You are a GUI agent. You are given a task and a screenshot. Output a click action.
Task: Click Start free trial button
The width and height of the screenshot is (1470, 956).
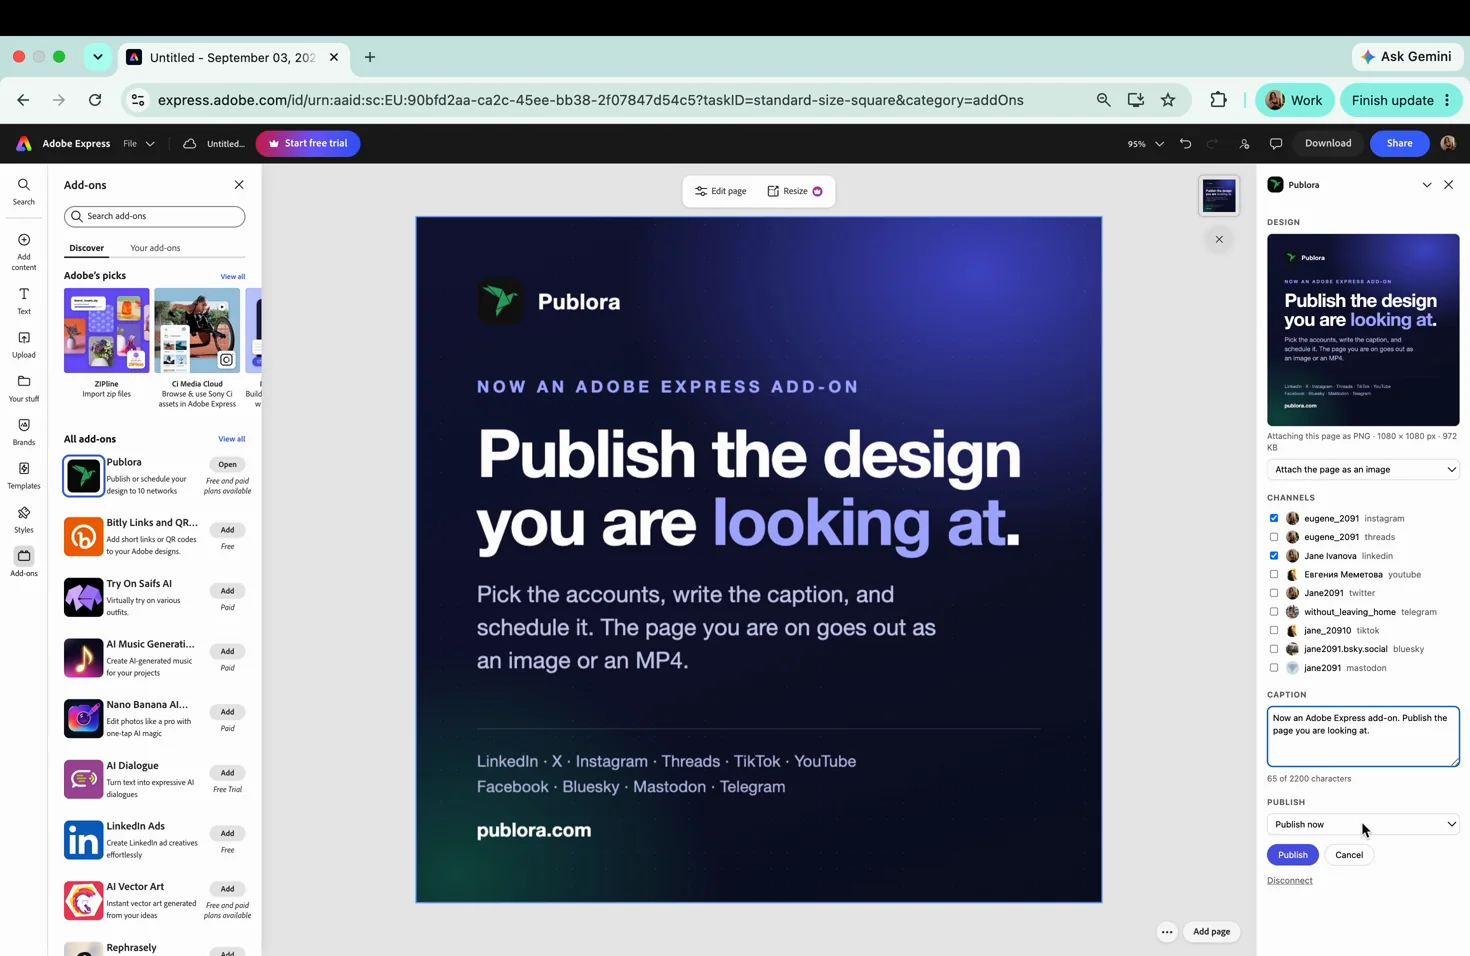pyautogui.click(x=308, y=143)
